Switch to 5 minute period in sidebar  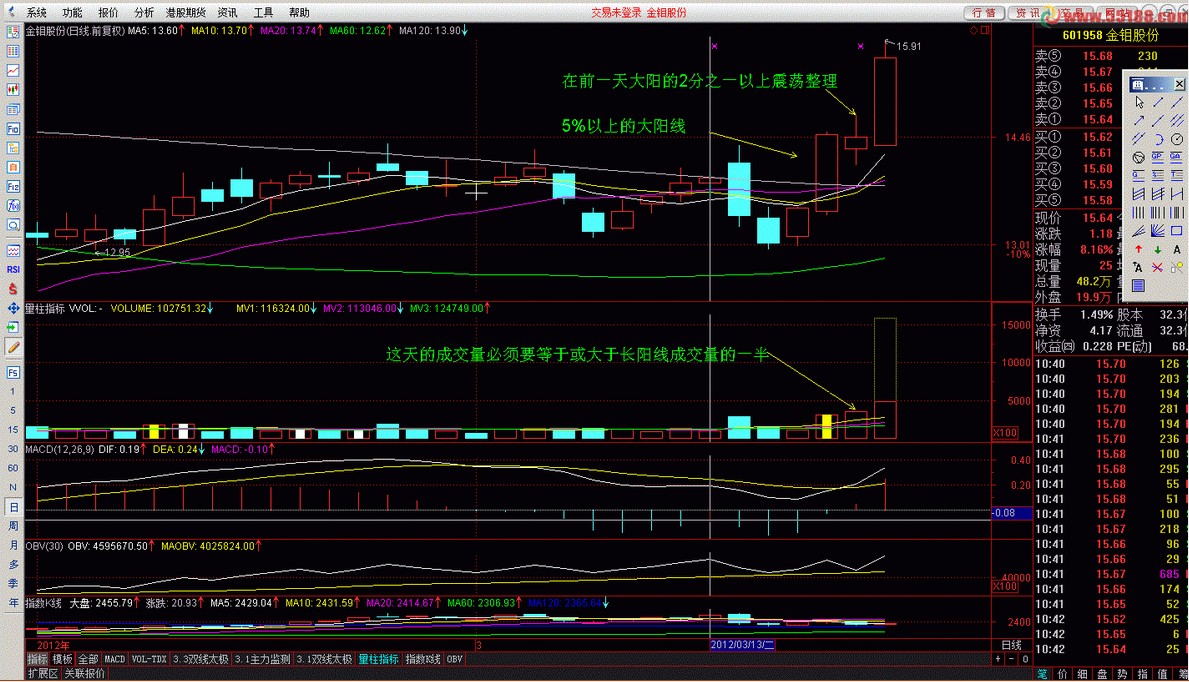[x=13, y=410]
